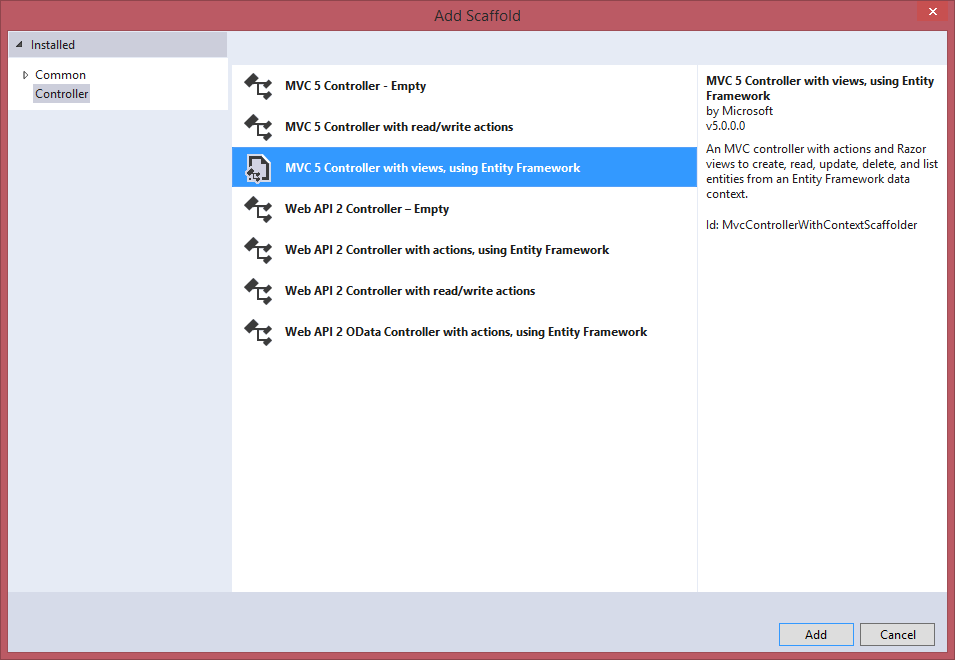Close the Add Scaffold dialog
Viewport: 955px width, 660px height.
point(932,12)
